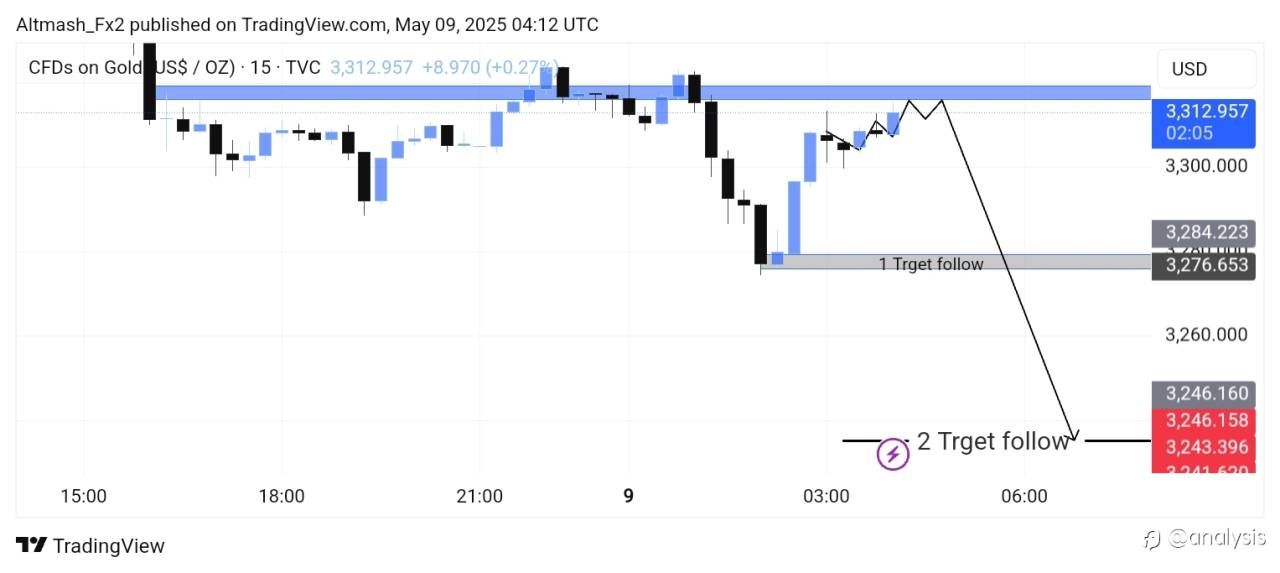Viewport: 1280px width, 573px height.
Task: Click the 18:00 time axis label
Action: [x=281, y=496]
